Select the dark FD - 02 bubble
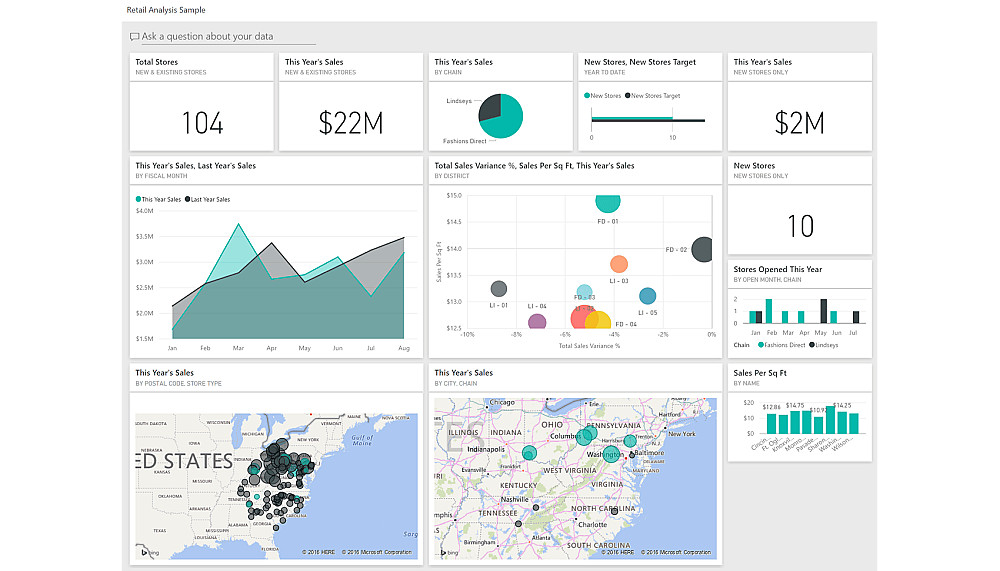This screenshot has width=1000, height=571. [702, 249]
